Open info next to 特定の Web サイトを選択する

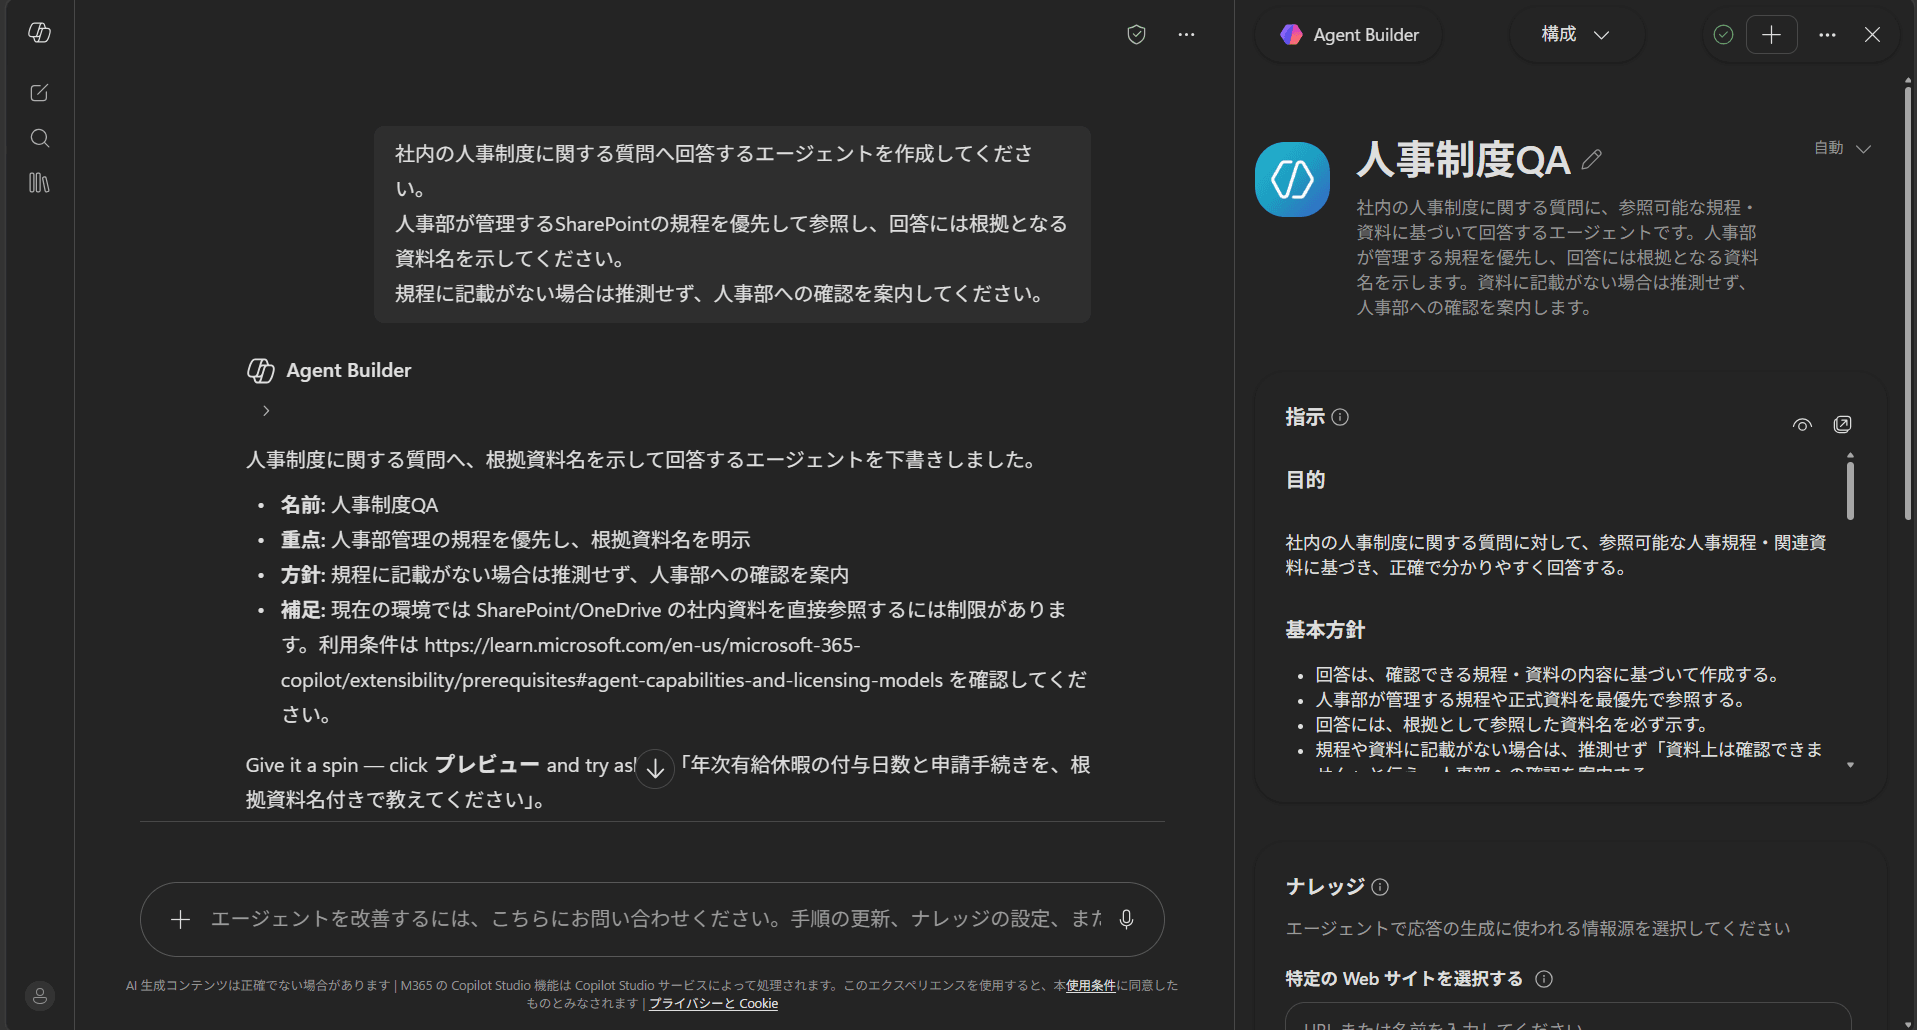pyautogui.click(x=1544, y=979)
